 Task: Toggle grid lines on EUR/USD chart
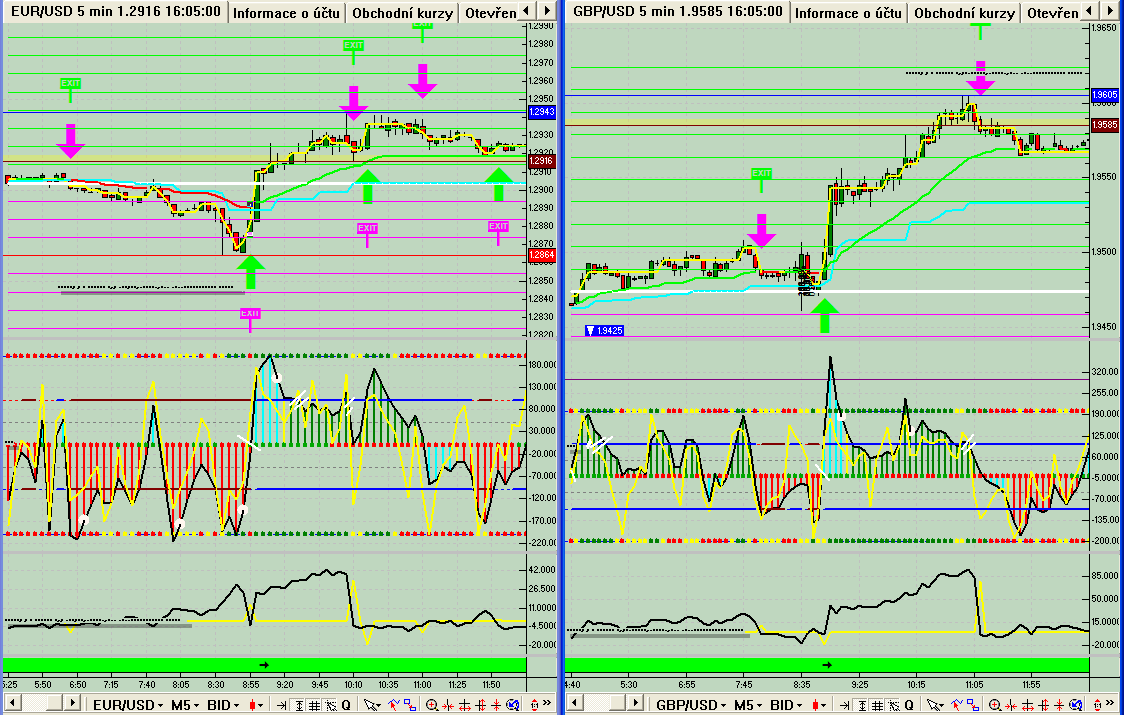click(314, 705)
